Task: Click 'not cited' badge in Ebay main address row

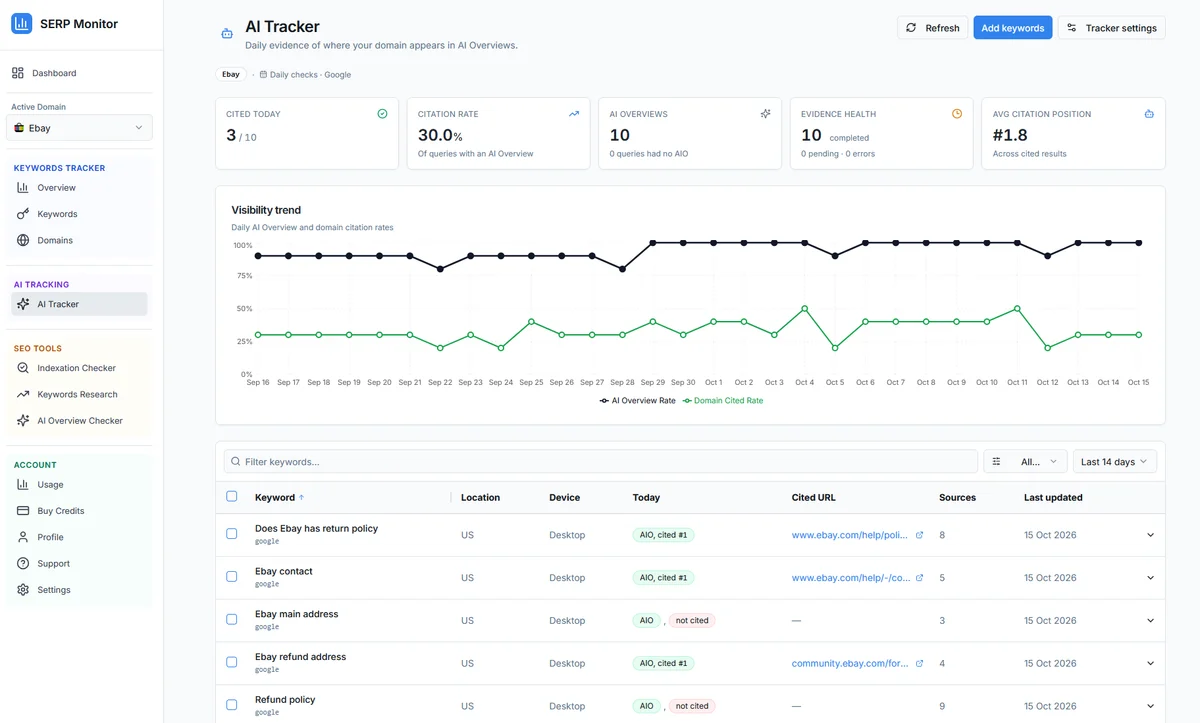Action: click(692, 621)
